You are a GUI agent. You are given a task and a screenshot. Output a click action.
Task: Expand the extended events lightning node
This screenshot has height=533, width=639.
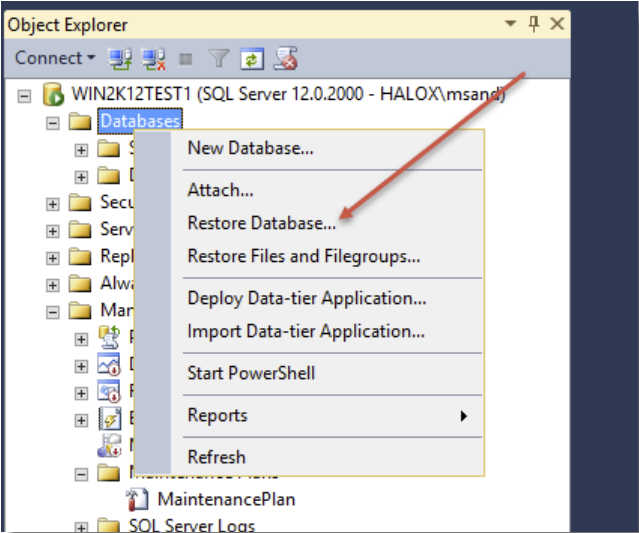tap(81, 420)
